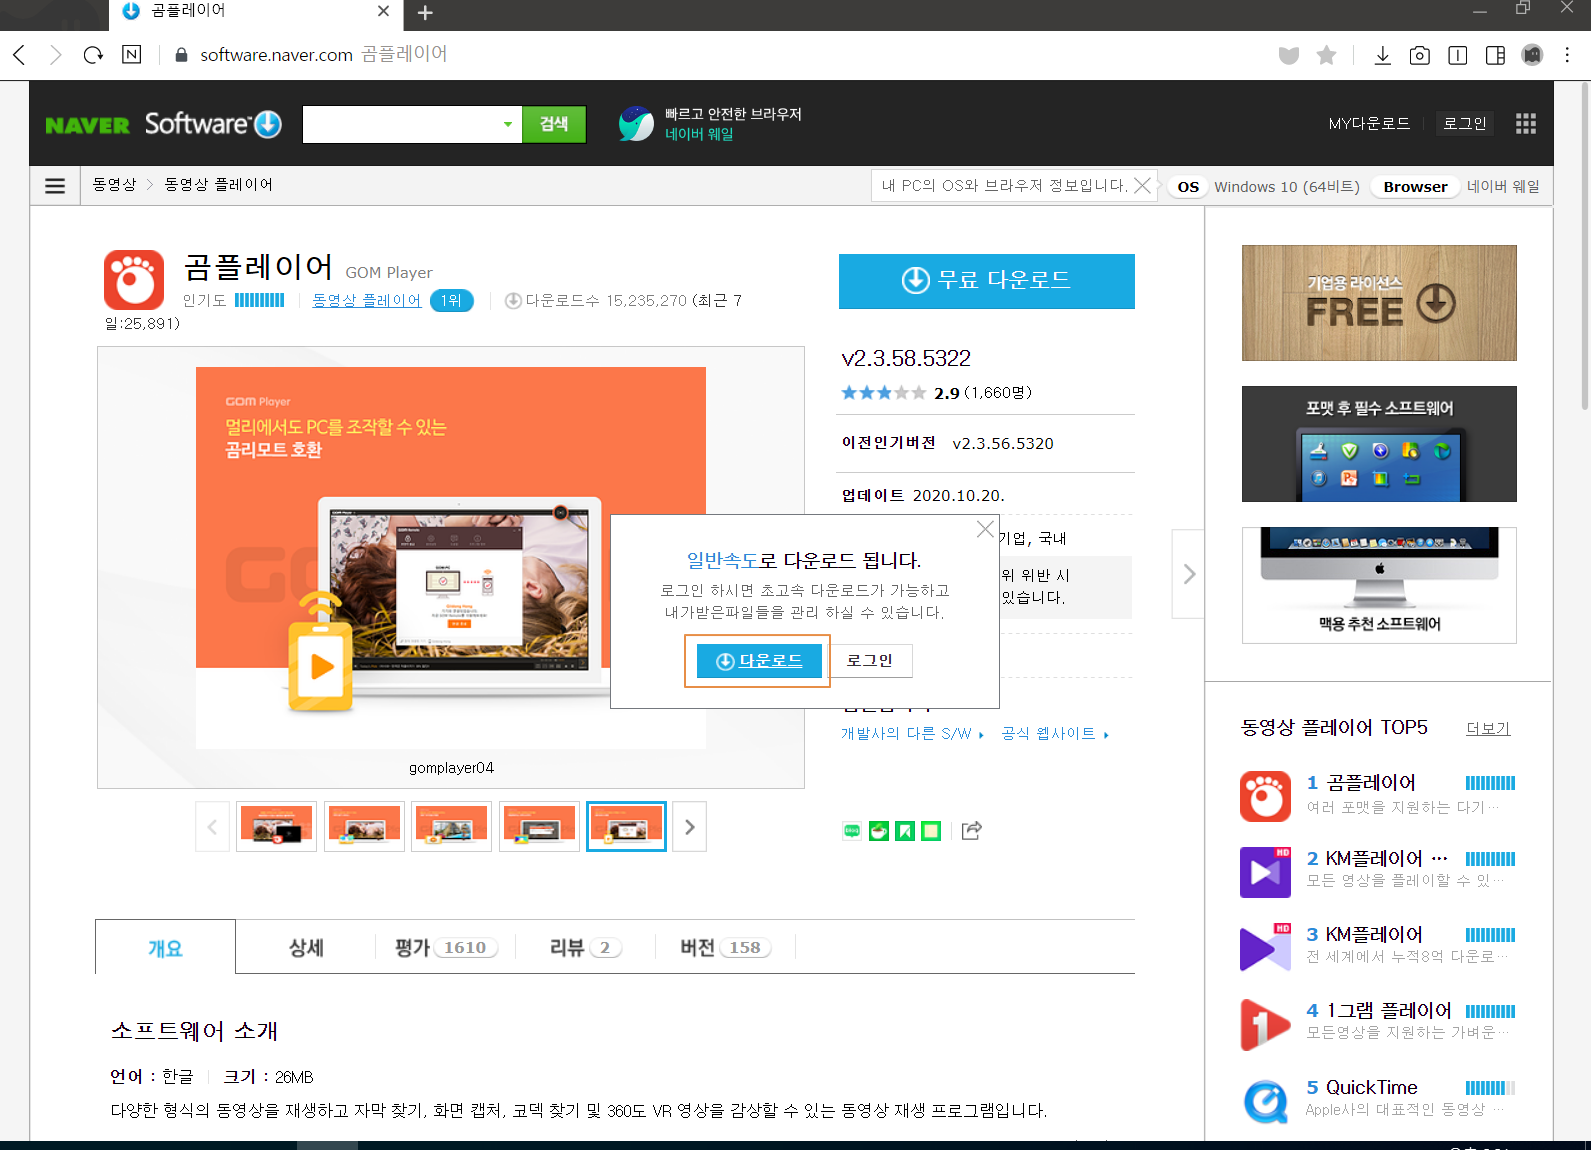Click the Naver Software logo
The width and height of the screenshot is (1591, 1150).
click(164, 124)
